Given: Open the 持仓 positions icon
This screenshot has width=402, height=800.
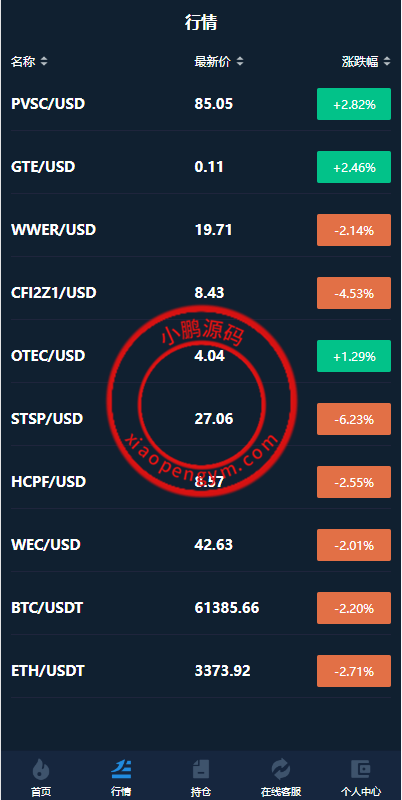Looking at the screenshot, I should pyautogui.click(x=201, y=768).
